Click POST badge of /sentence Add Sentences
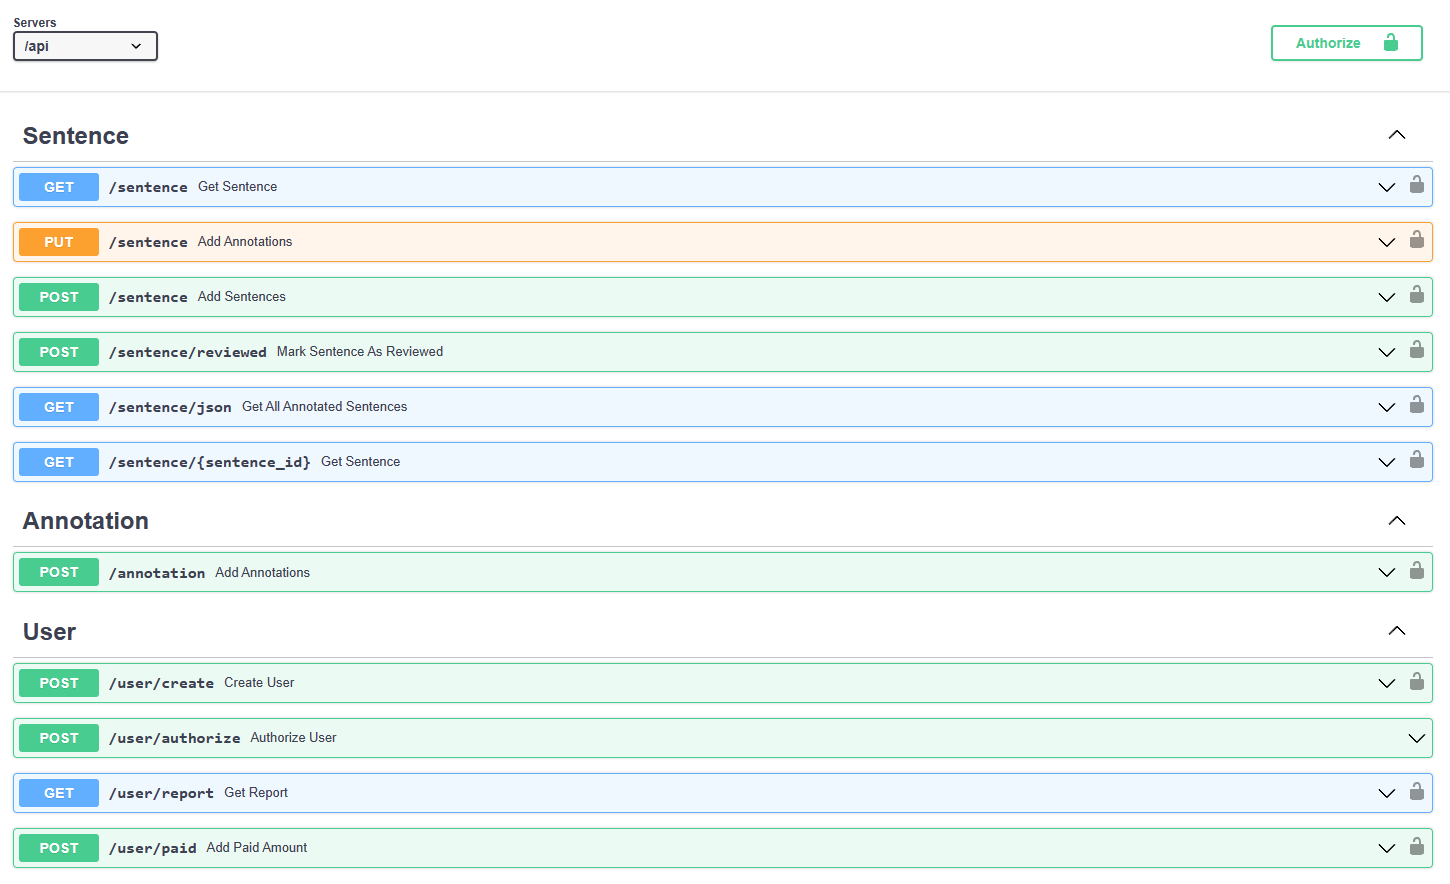 tap(59, 297)
